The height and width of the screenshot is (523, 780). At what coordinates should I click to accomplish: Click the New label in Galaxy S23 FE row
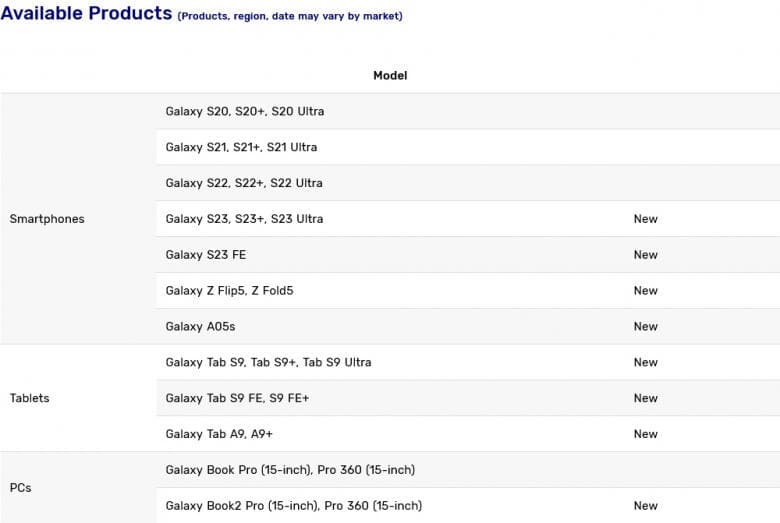(x=645, y=255)
